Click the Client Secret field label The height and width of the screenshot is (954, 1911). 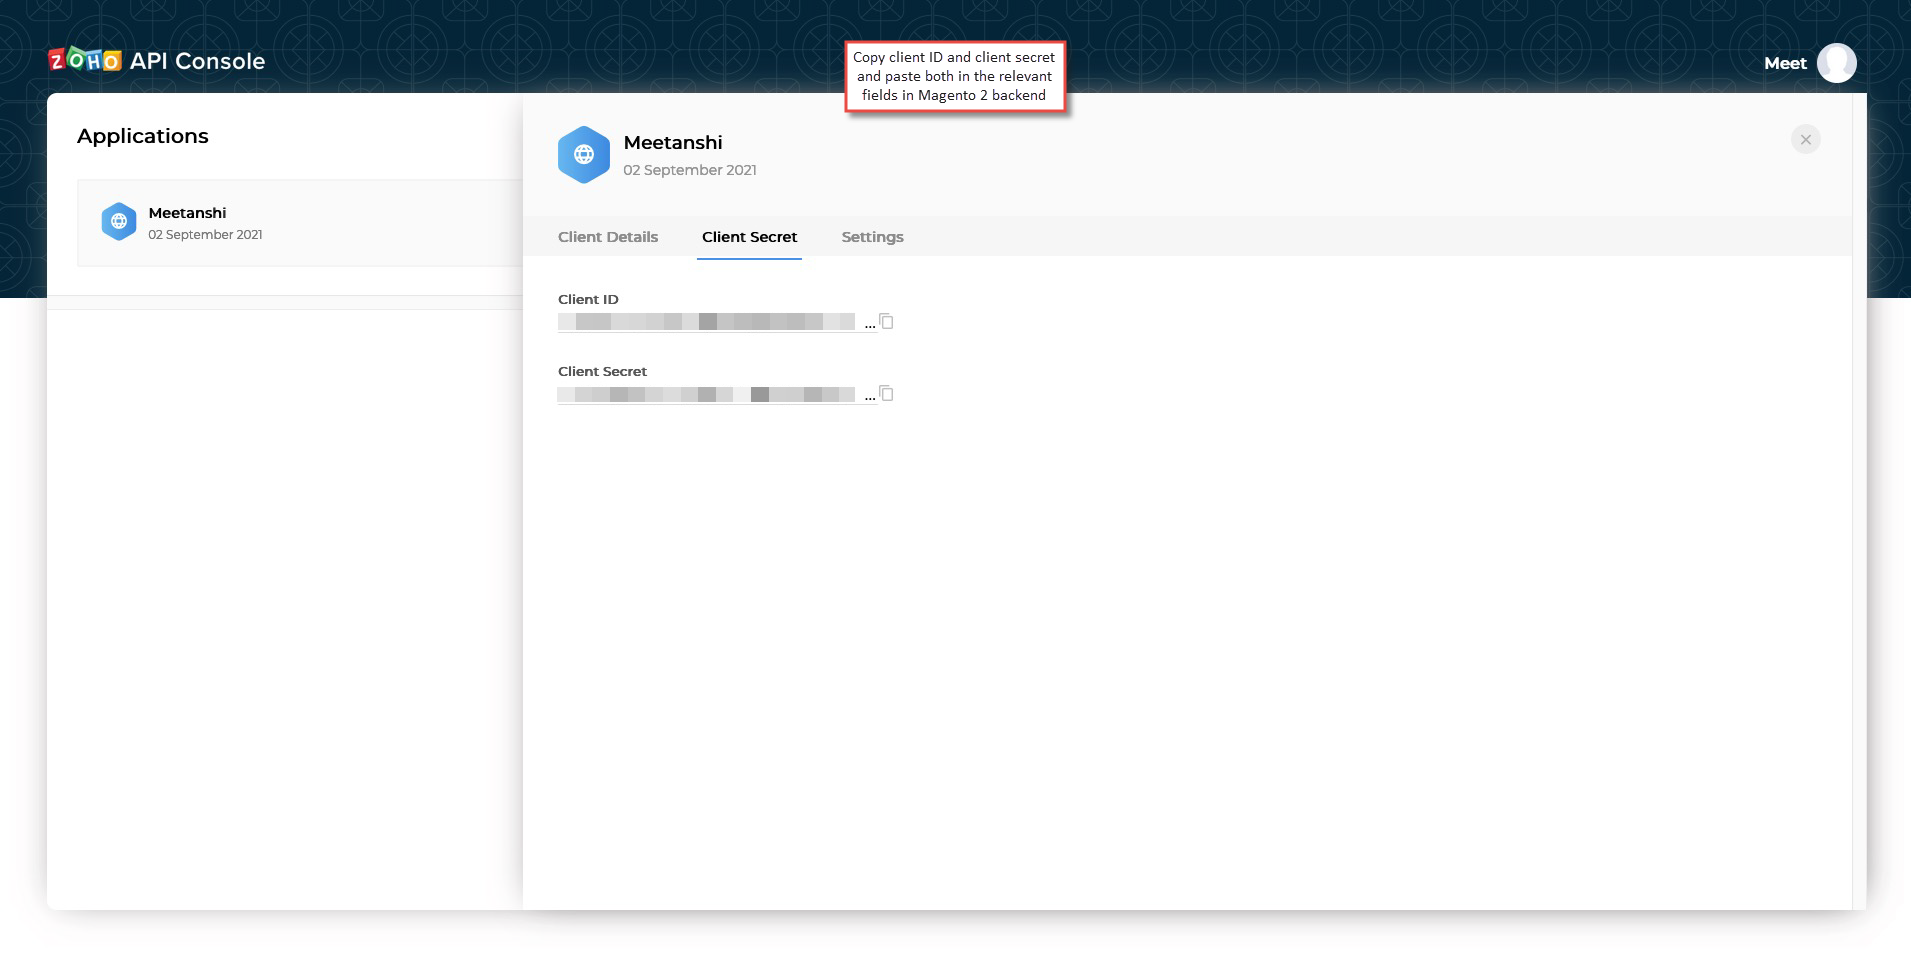[x=602, y=371]
